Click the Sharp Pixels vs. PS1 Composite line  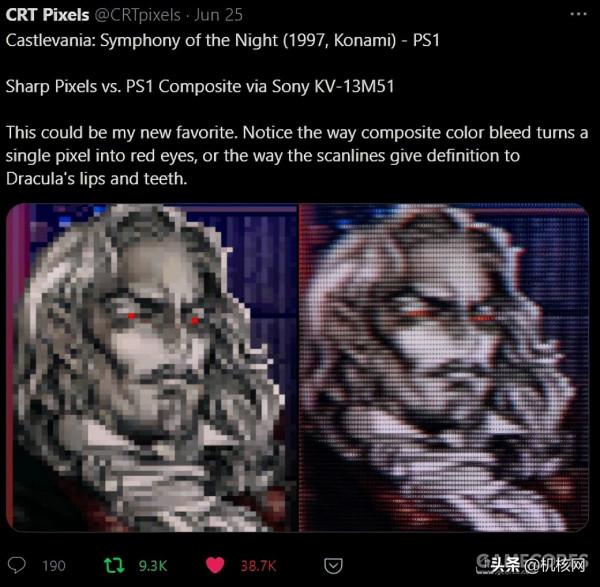click(200, 86)
